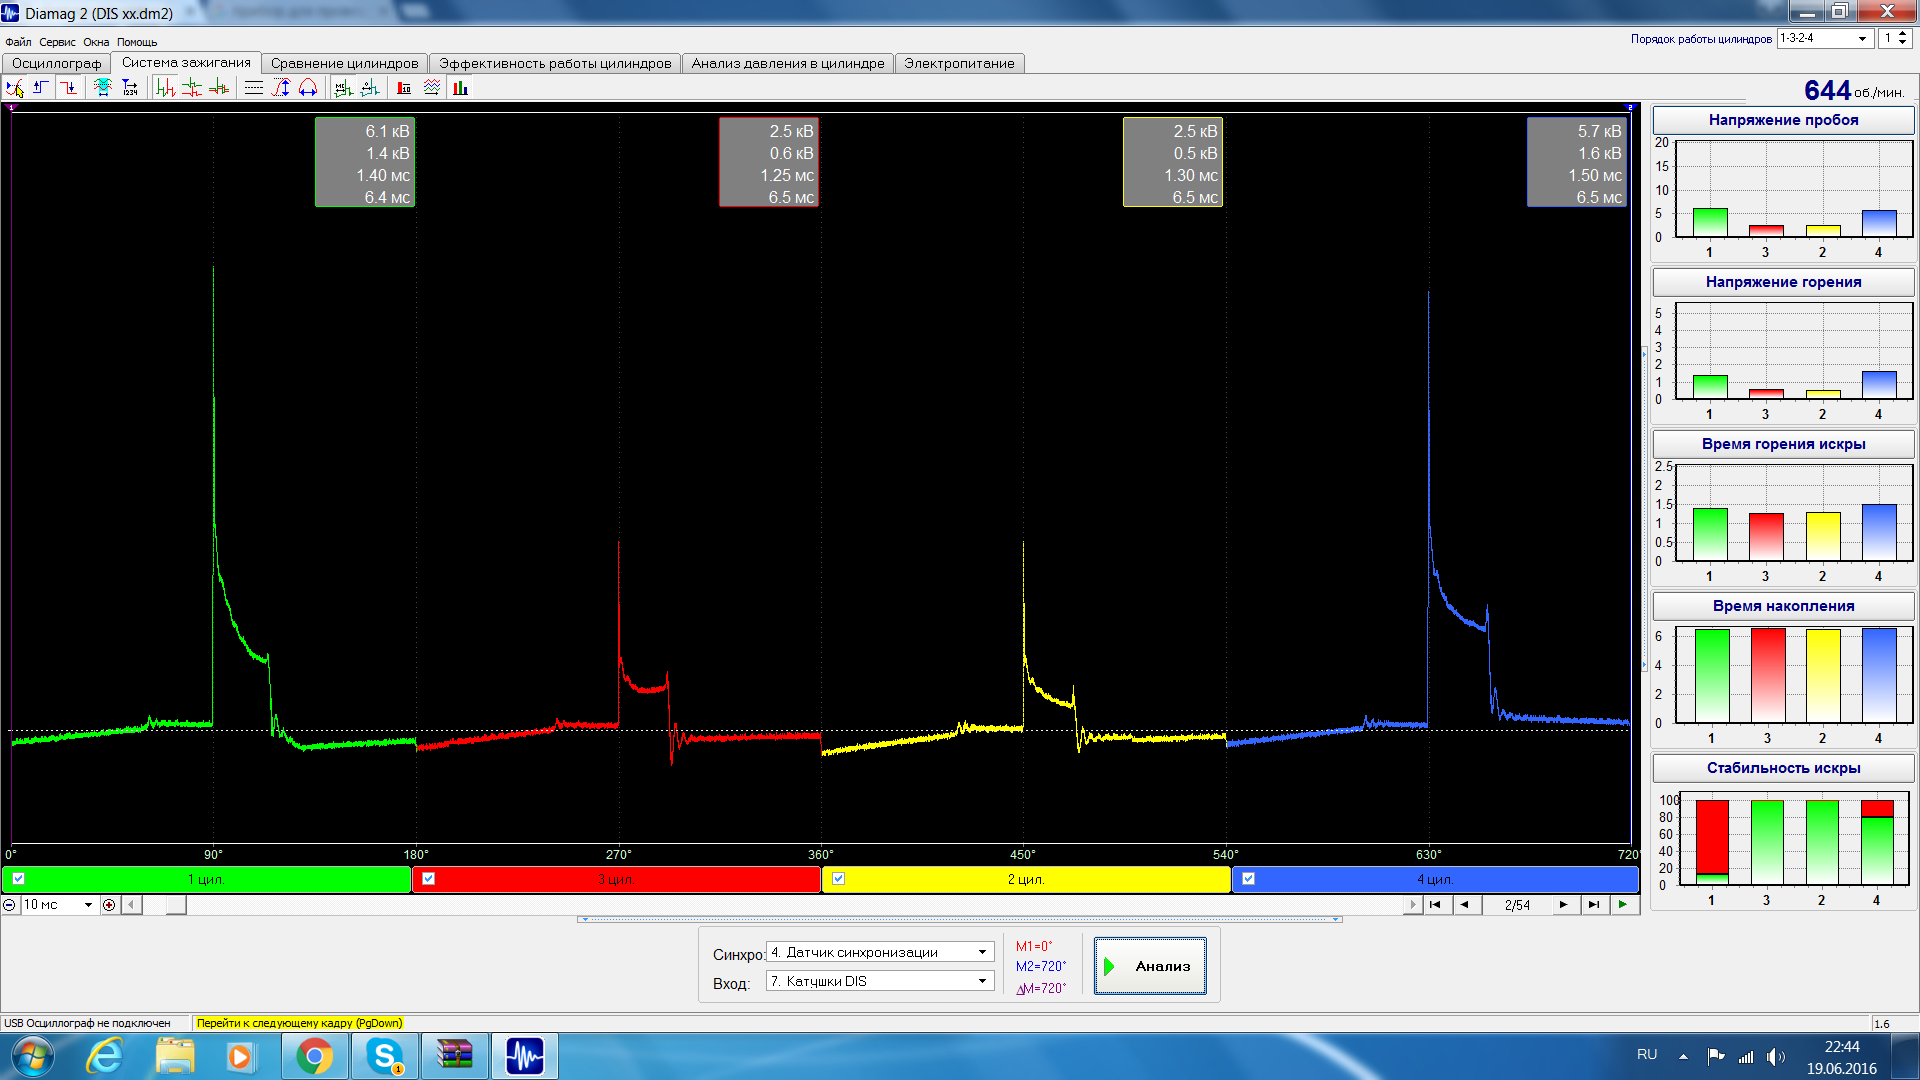Open the 10 мс time scale dropdown

point(88,905)
